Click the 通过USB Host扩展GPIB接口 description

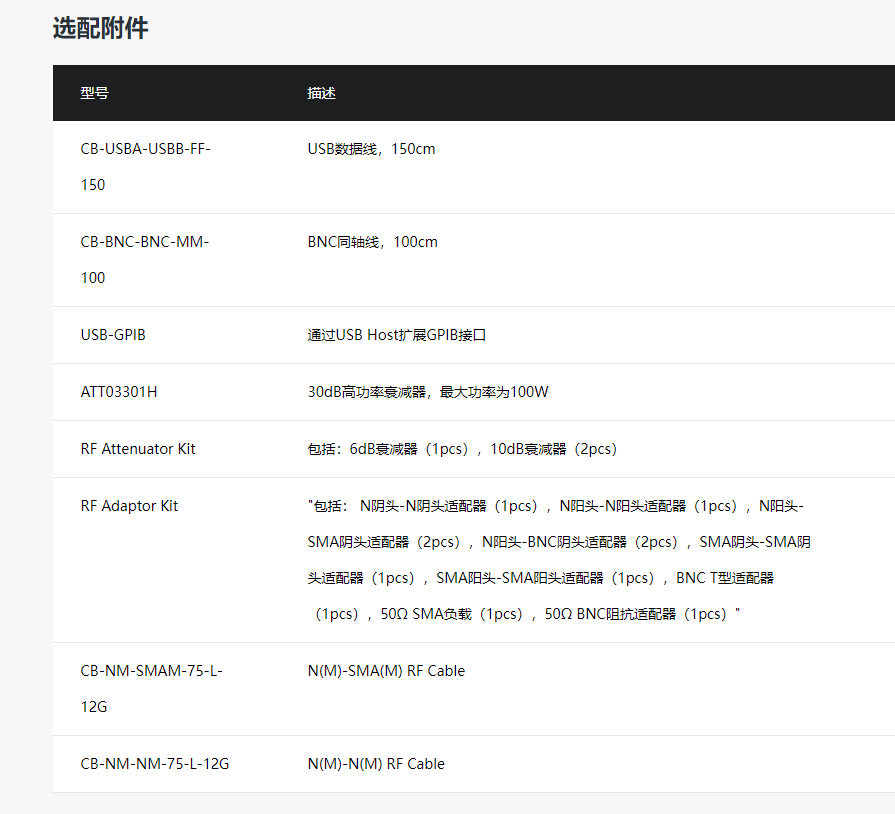(x=396, y=335)
